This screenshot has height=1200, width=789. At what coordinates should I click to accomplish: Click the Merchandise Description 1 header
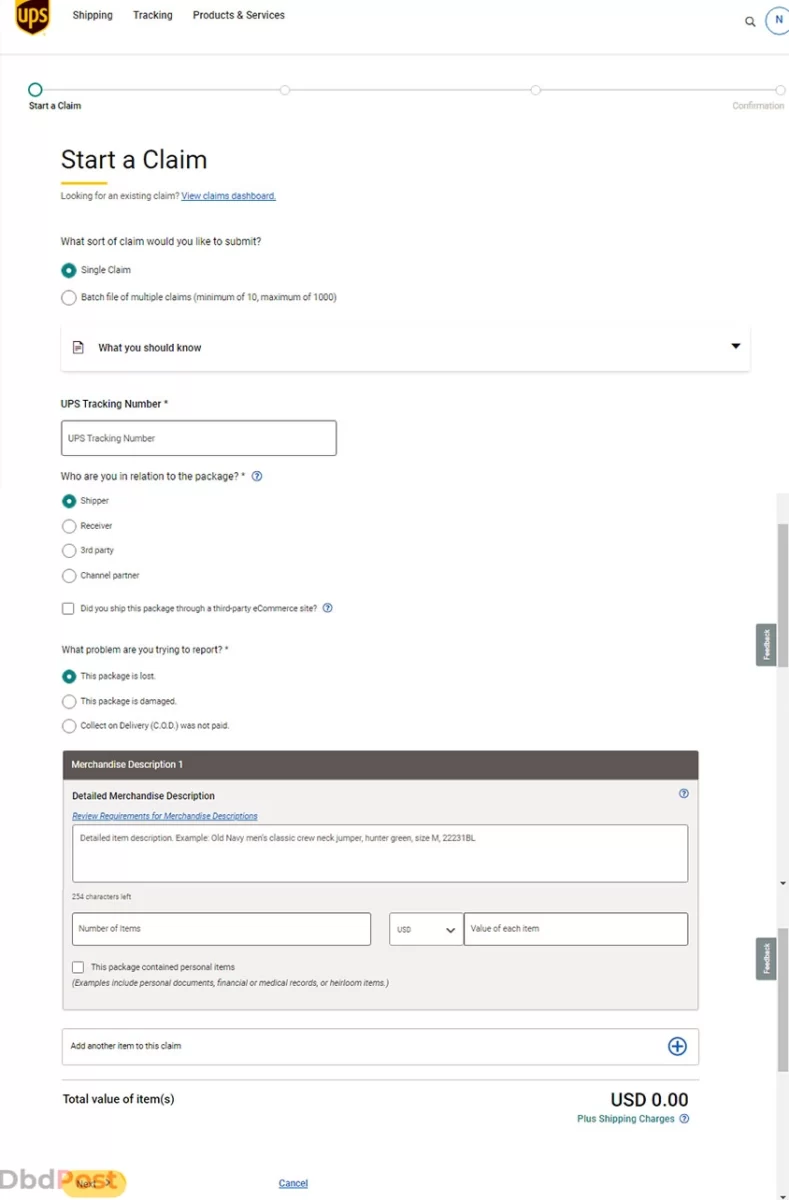pyautogui.click(x=380, y=764)
